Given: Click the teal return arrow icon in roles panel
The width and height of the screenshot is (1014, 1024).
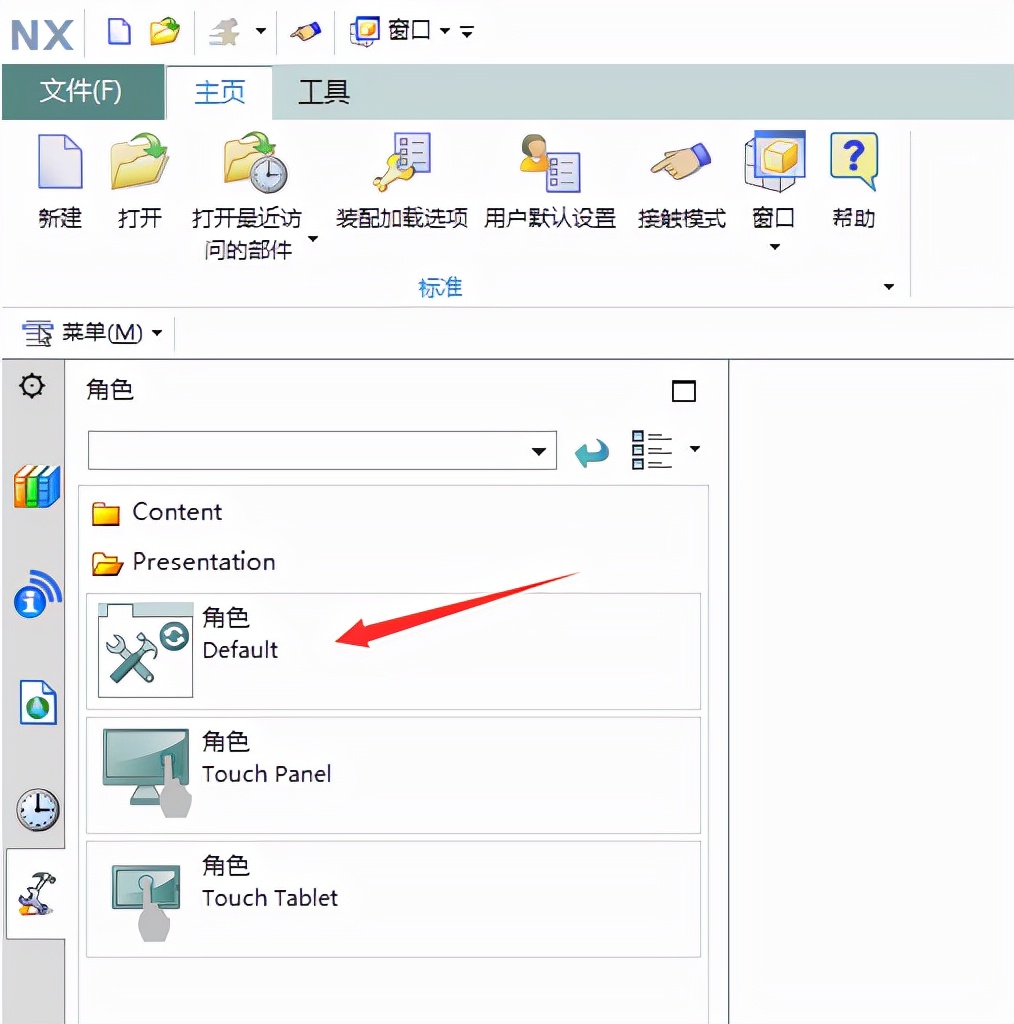Looking at the screenshot, I should 592,452.
